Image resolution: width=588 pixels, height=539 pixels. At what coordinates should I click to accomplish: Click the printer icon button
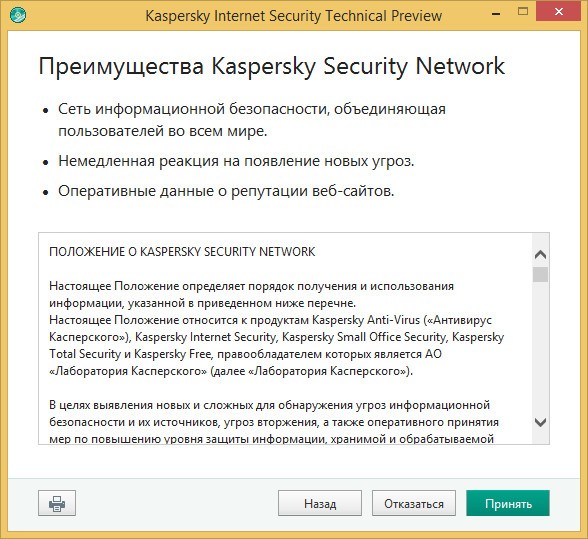click(x=57, y=503)
